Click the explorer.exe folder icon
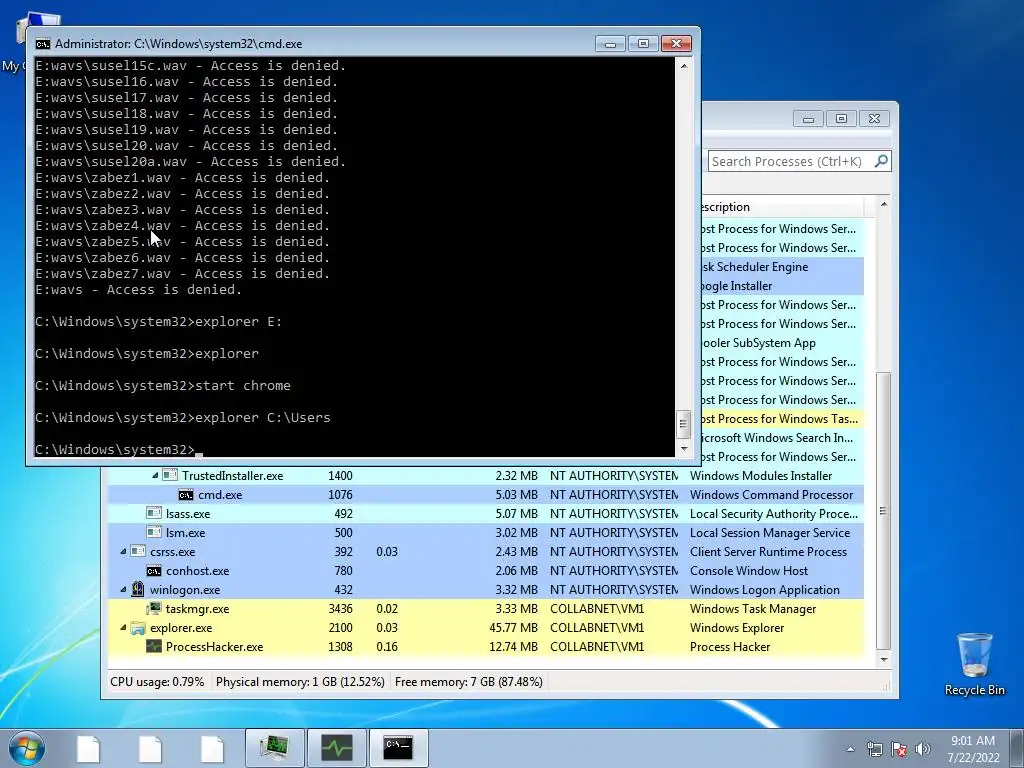This screenshot has width=1024, height=768. tap(138, 628)
